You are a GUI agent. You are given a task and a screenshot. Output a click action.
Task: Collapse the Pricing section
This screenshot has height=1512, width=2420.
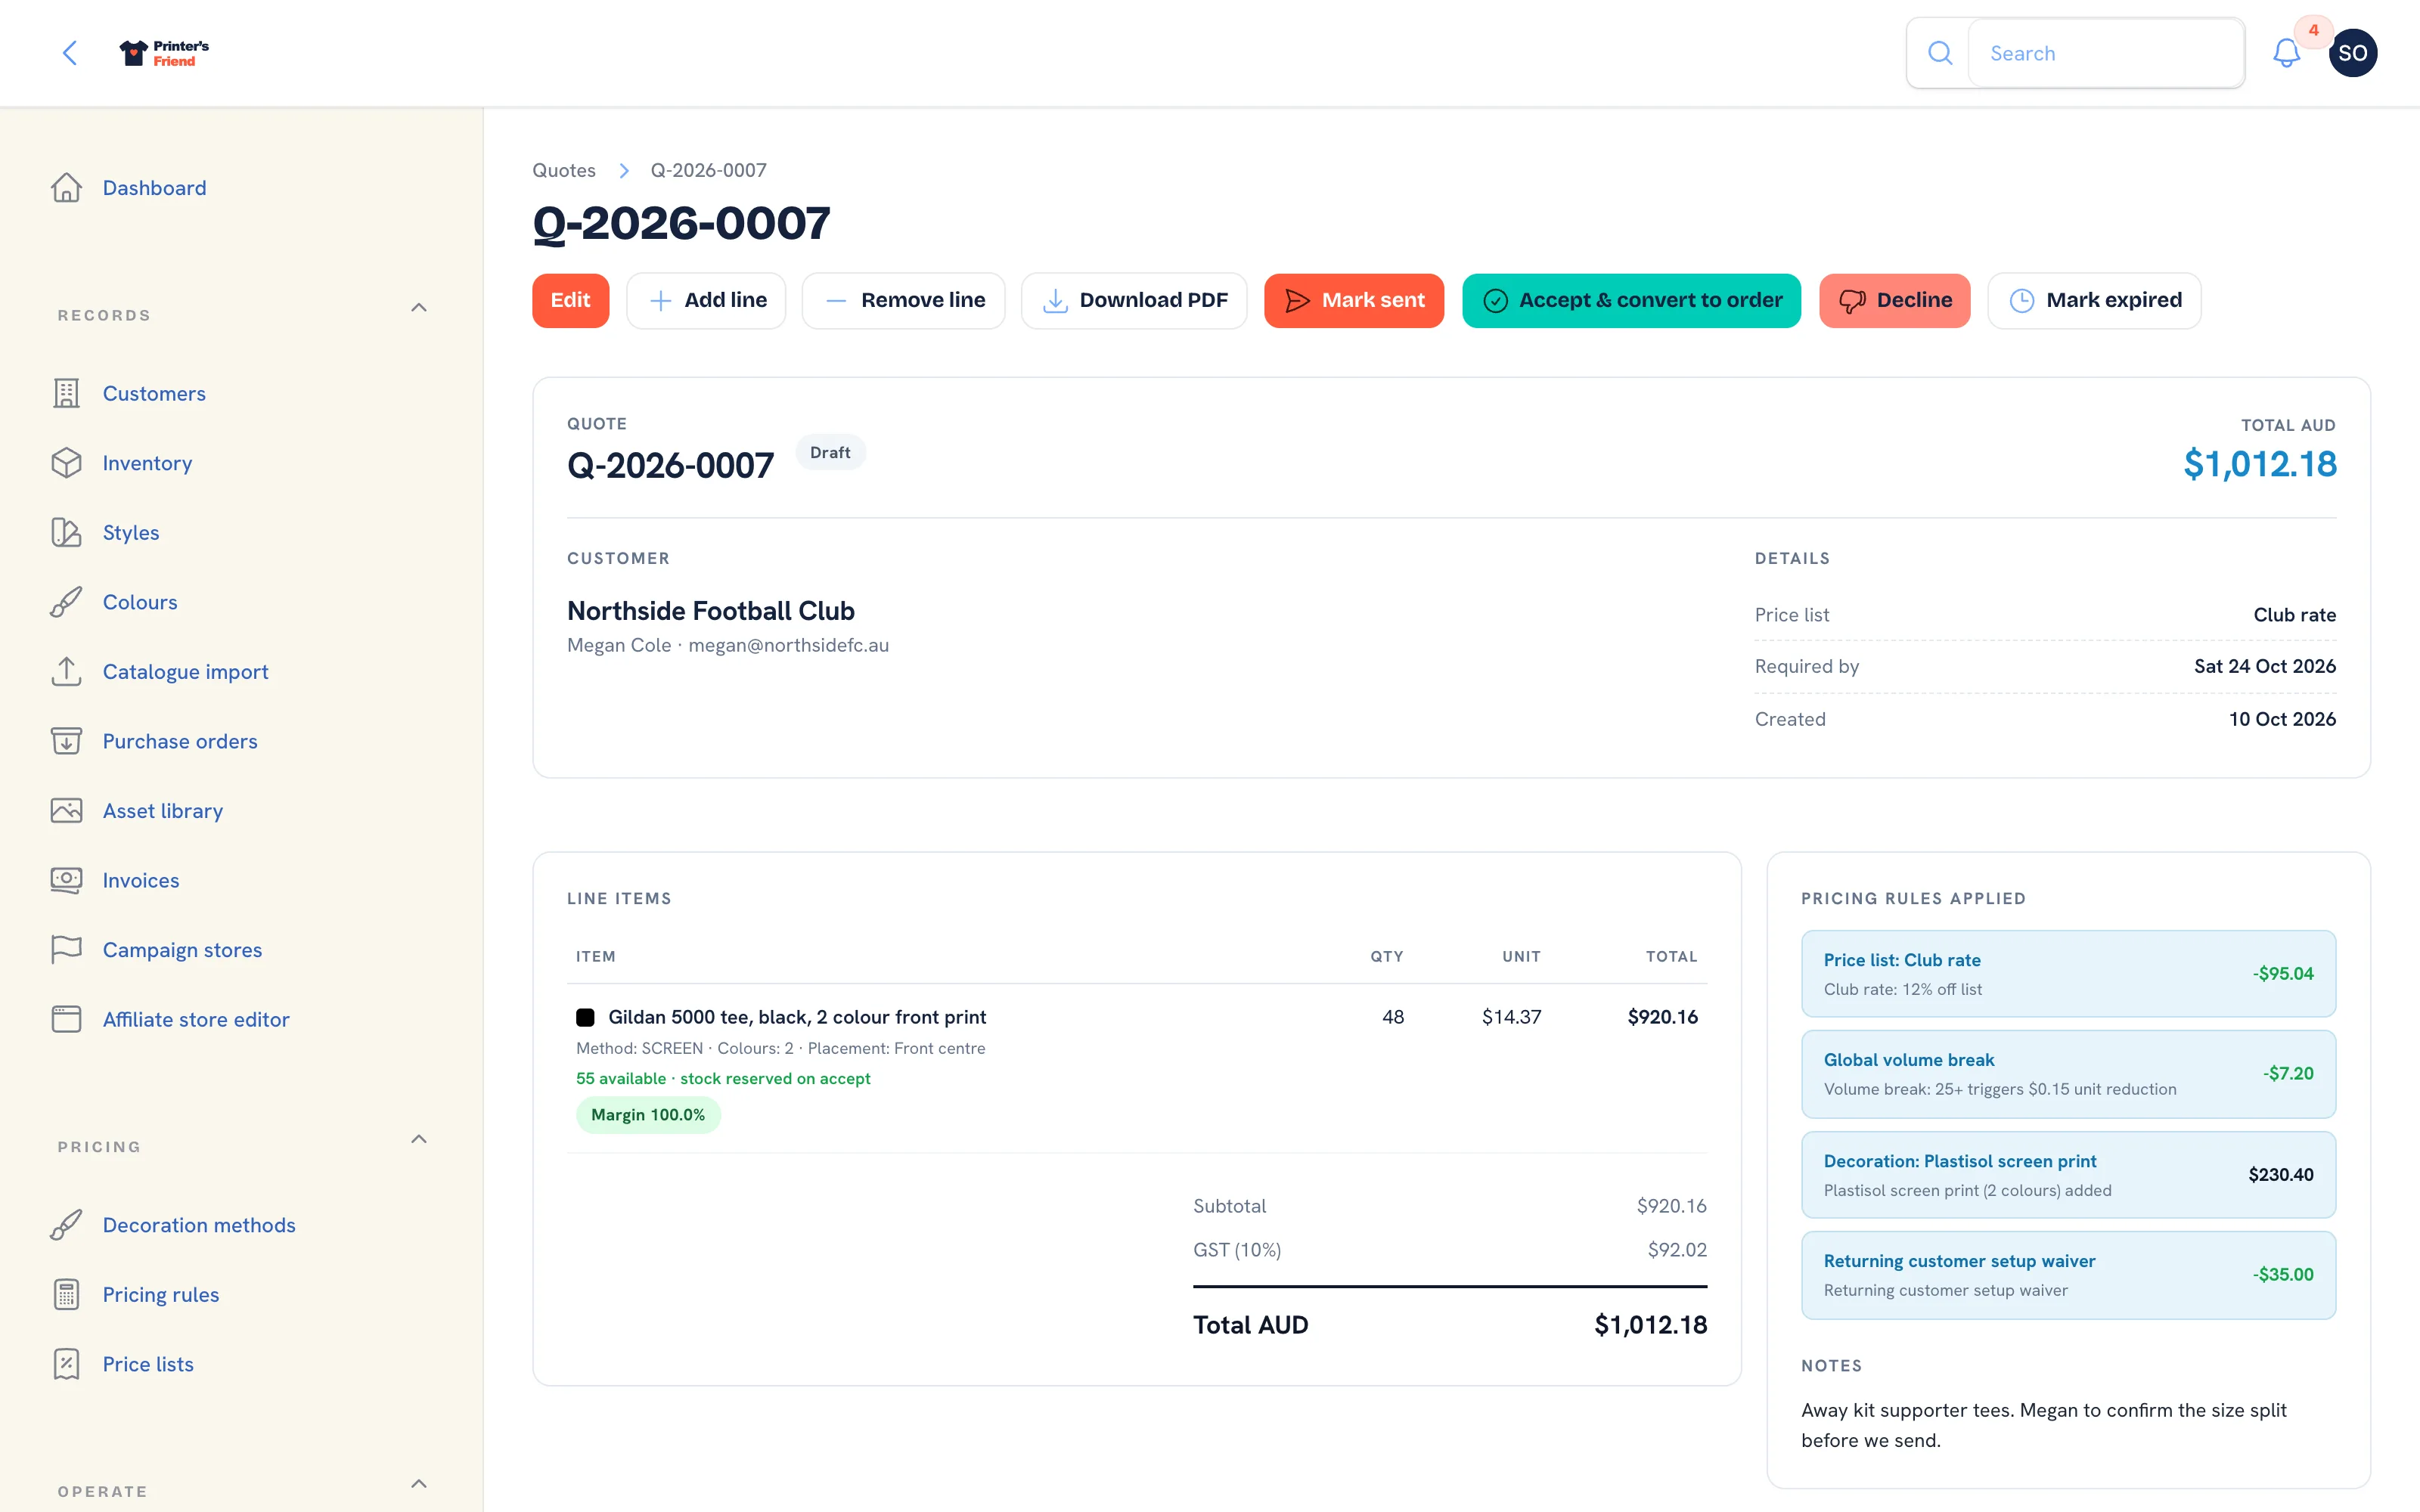point(419,1140)
